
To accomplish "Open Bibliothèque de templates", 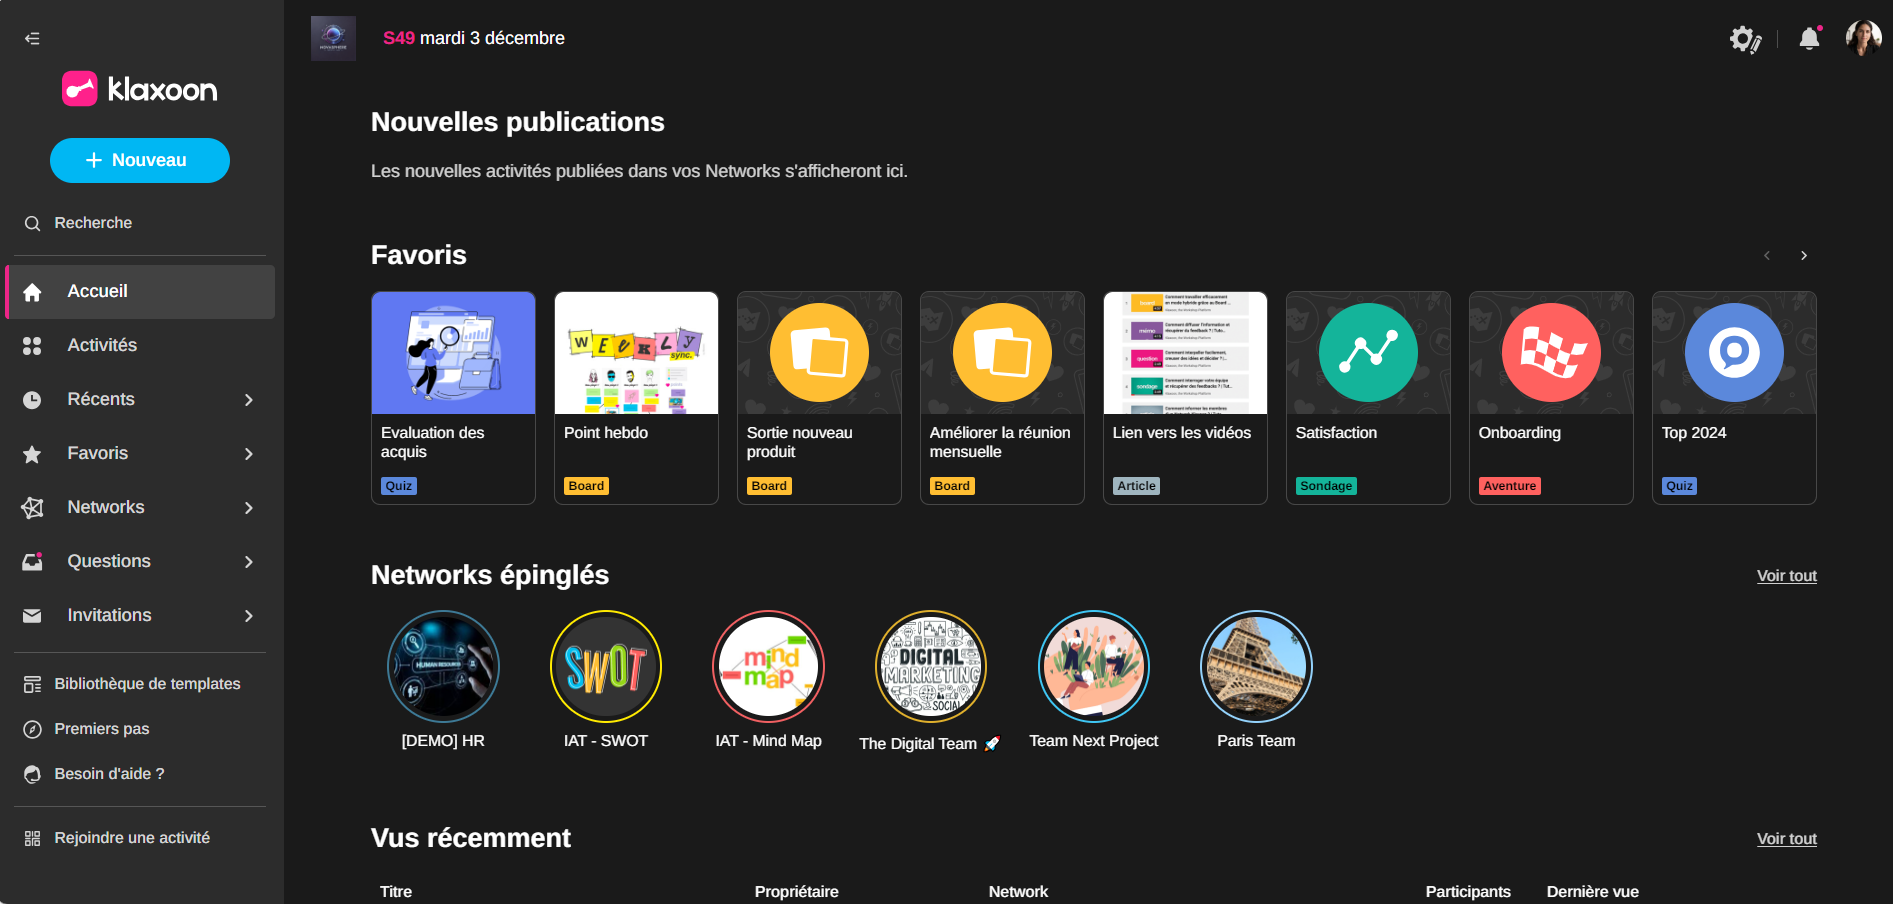I will tap(147, 684).
